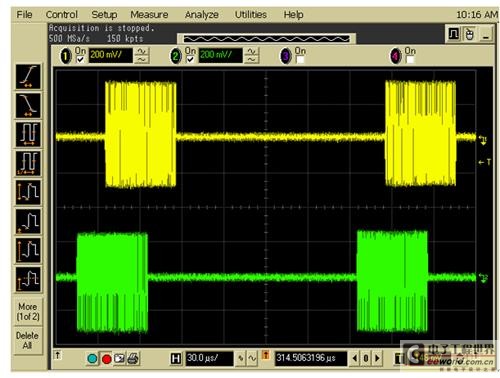Choose the period measurement icon
Screen dimensions: 500x378
28,134
